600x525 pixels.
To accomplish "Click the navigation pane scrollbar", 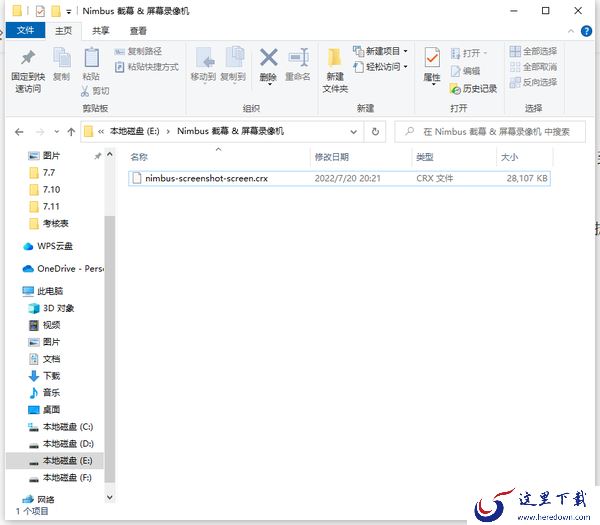I will tap(109, 349).
